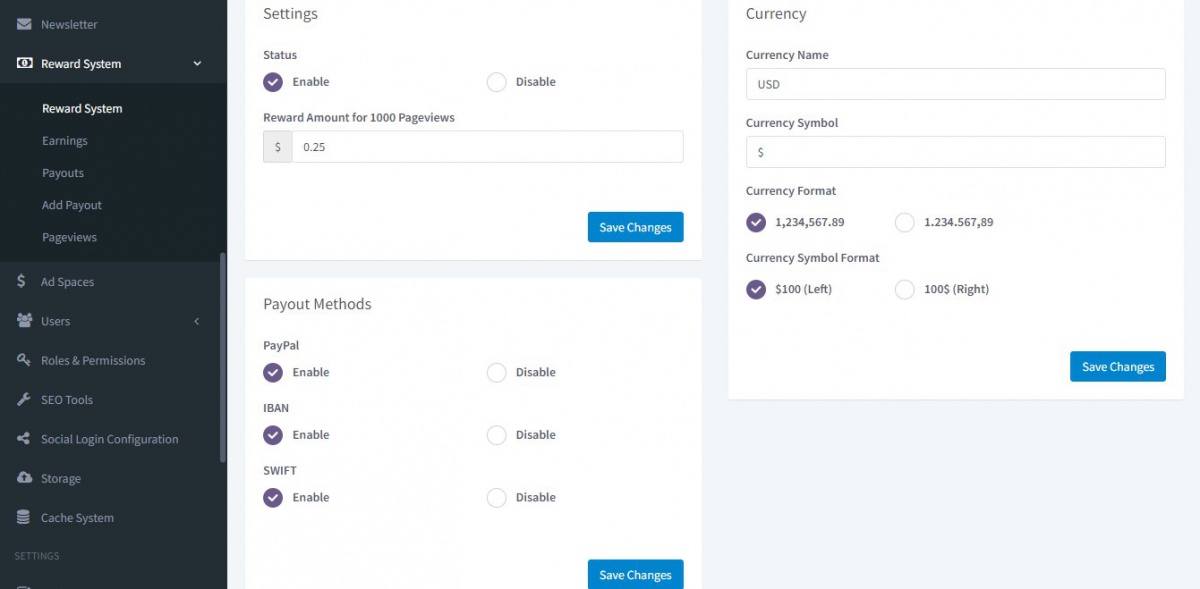Viewport: 1200px width, 589px height.
Task: Click the Reward System money icon
Action: click(24, 64)
